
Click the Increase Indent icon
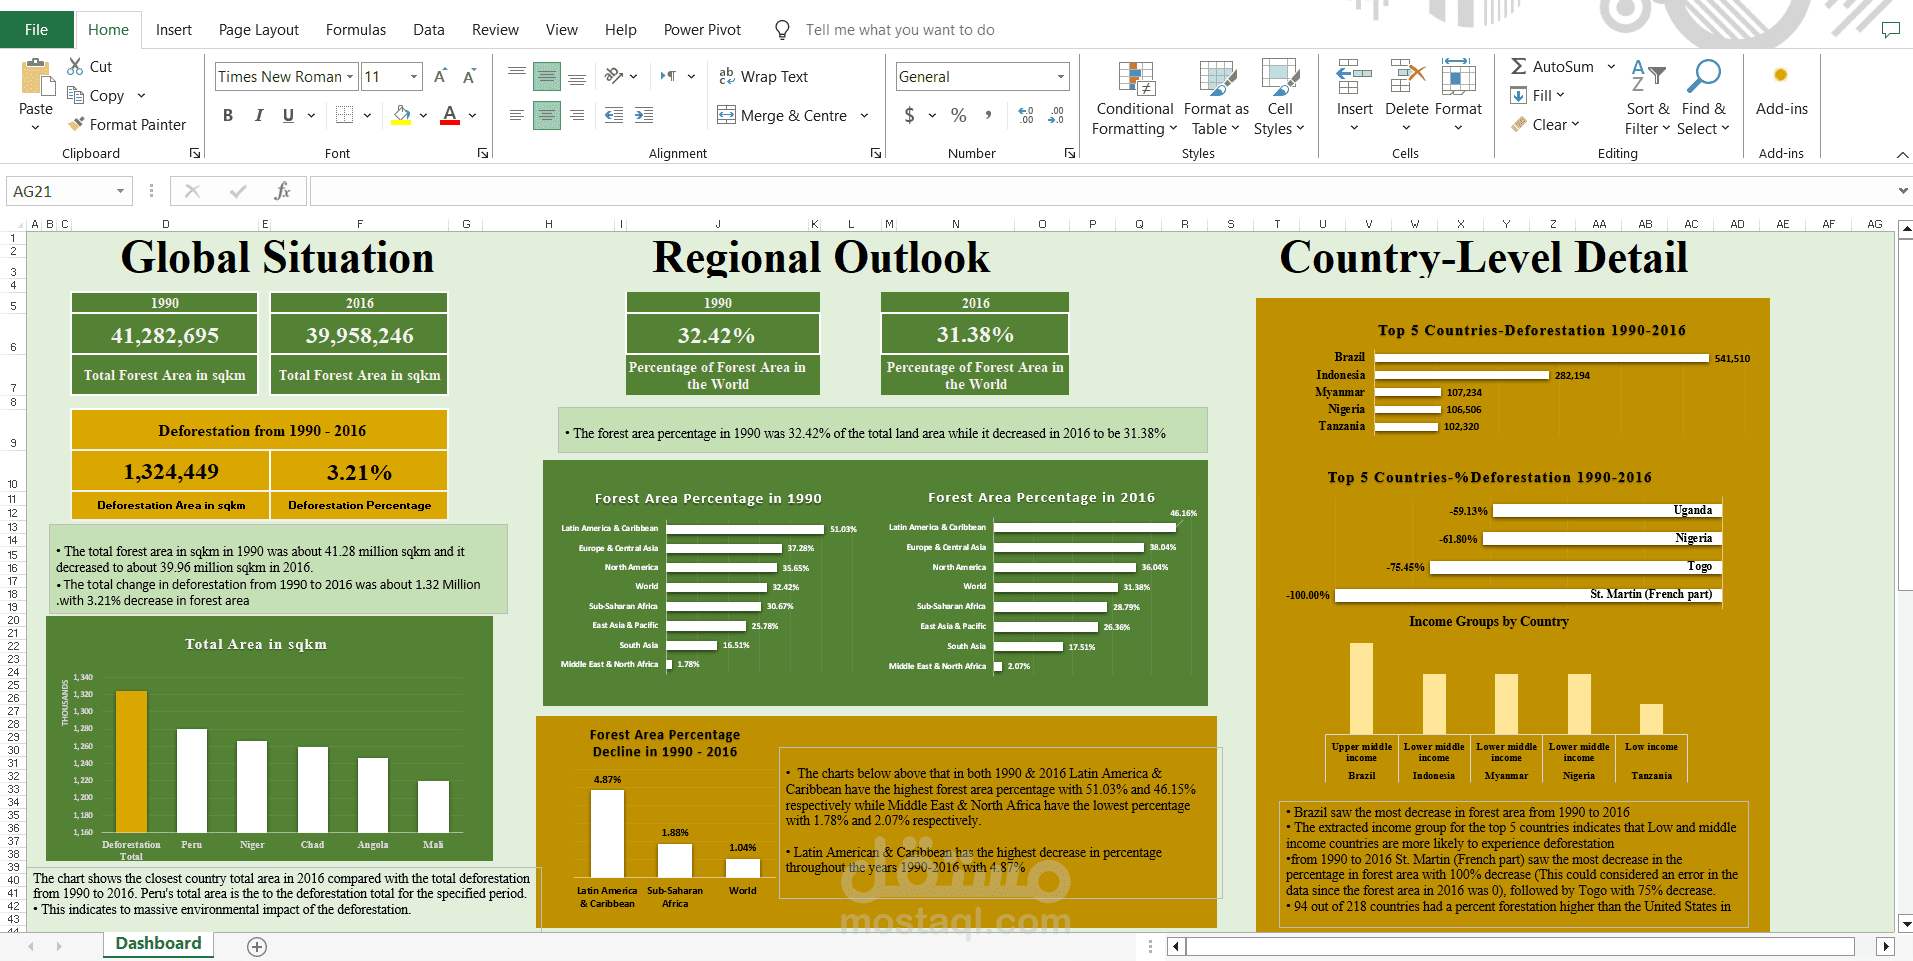point(644,115)
